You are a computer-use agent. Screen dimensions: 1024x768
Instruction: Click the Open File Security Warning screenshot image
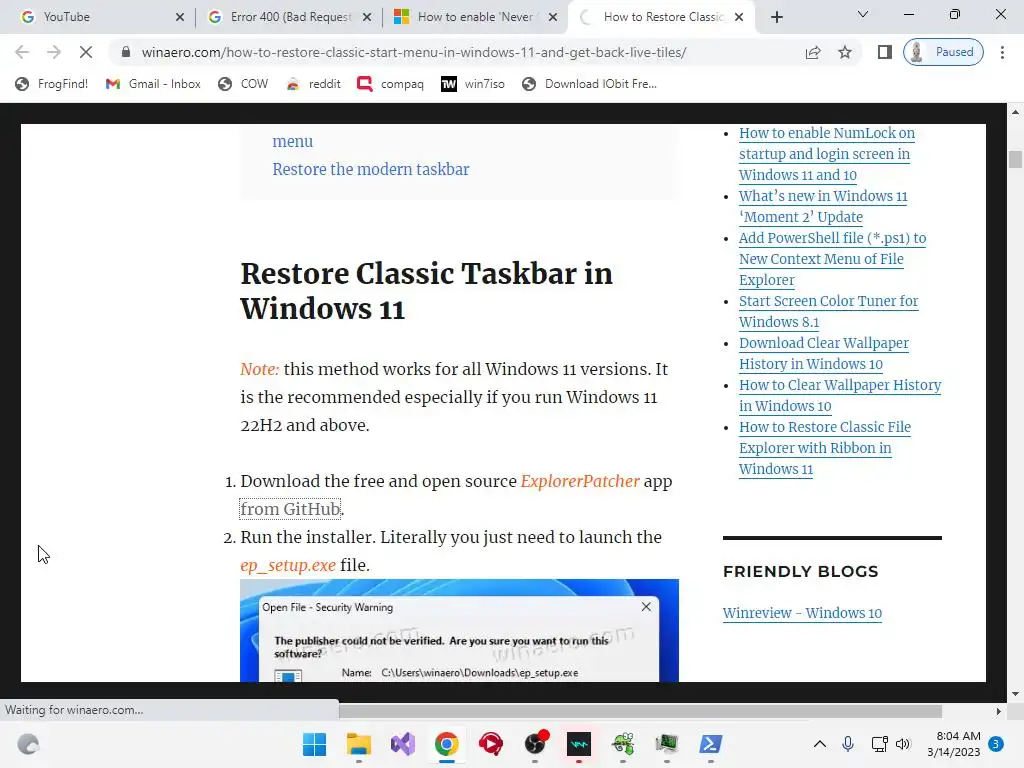pyautogui.click(x=459, y=630)
